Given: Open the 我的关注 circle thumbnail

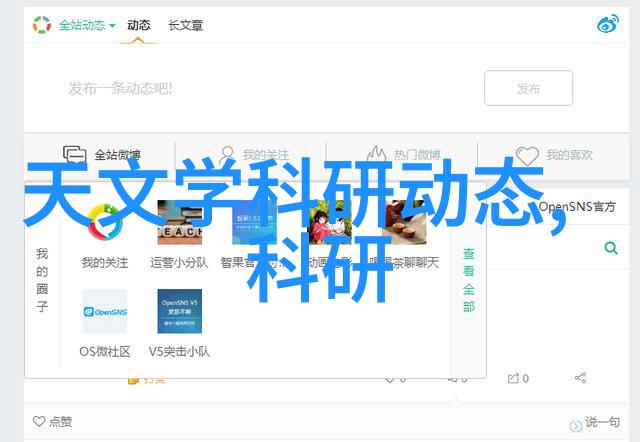Looking at the screenshot, I should (x=105, y=222).
